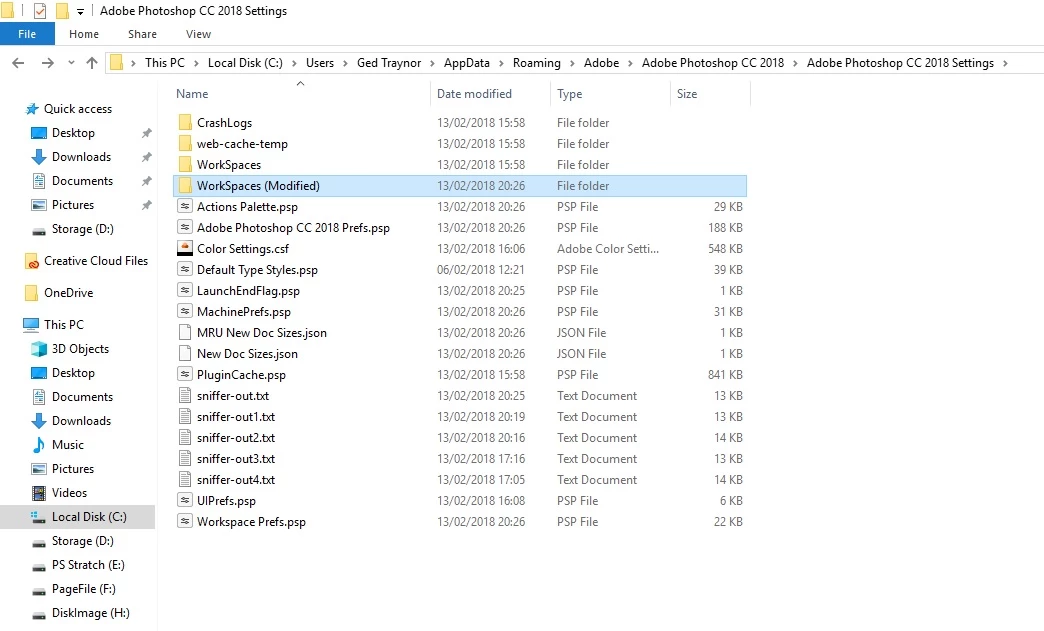The image size is (1044, 631).
Task: Select the file named sniffer-out1.txt
Action: click(236, 417)
